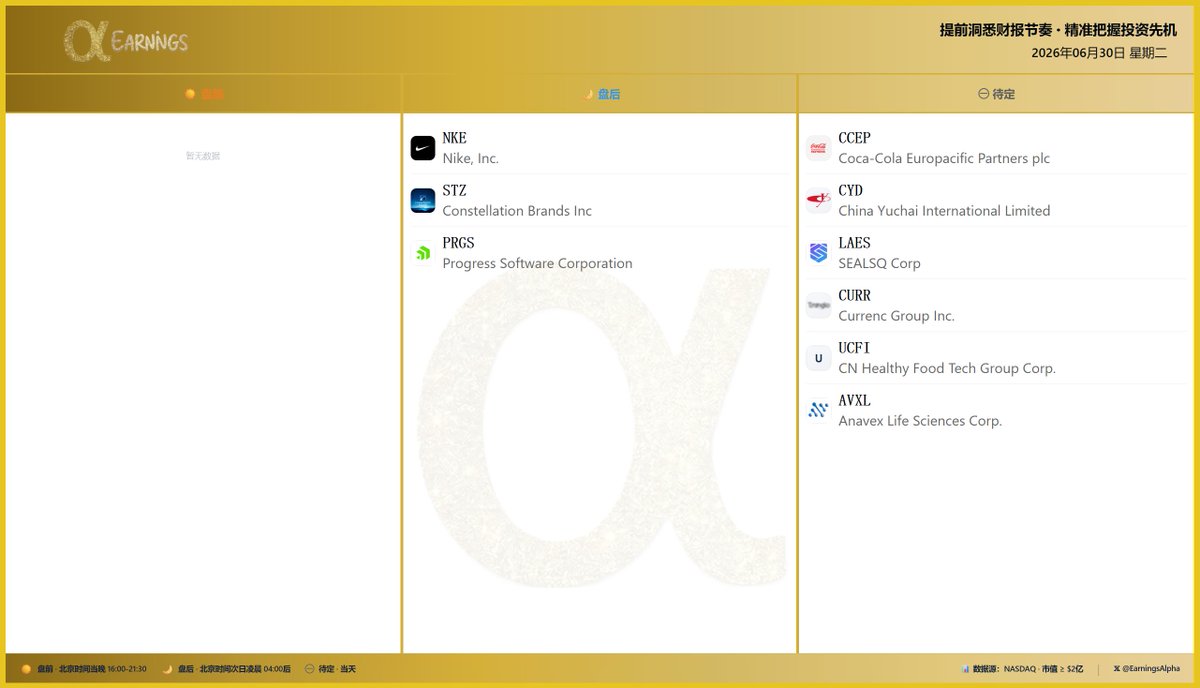
Task: Click the alpha Earnings logo in header
Action: (126, 41)
